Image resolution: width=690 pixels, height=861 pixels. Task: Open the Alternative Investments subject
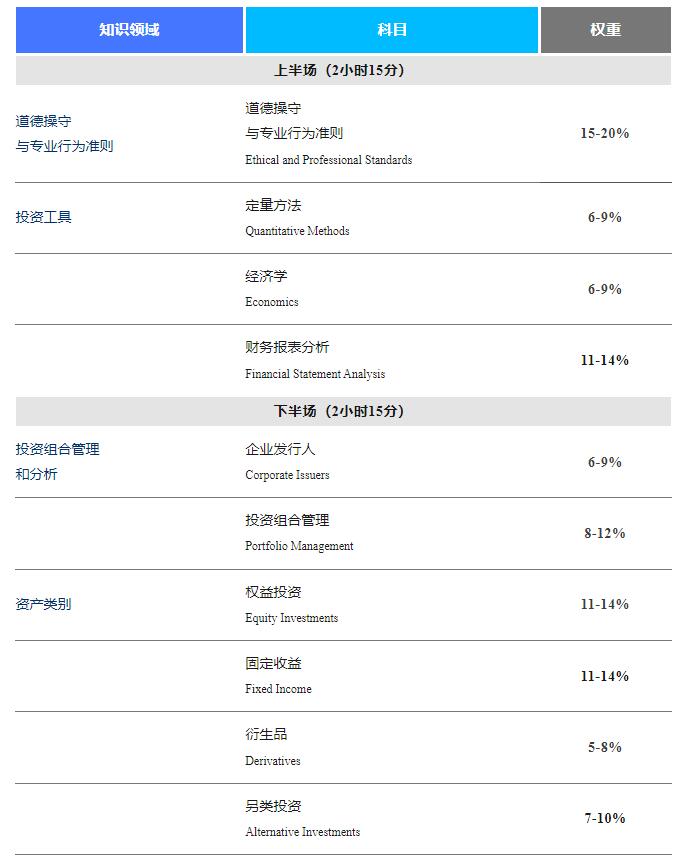point(302,832)
